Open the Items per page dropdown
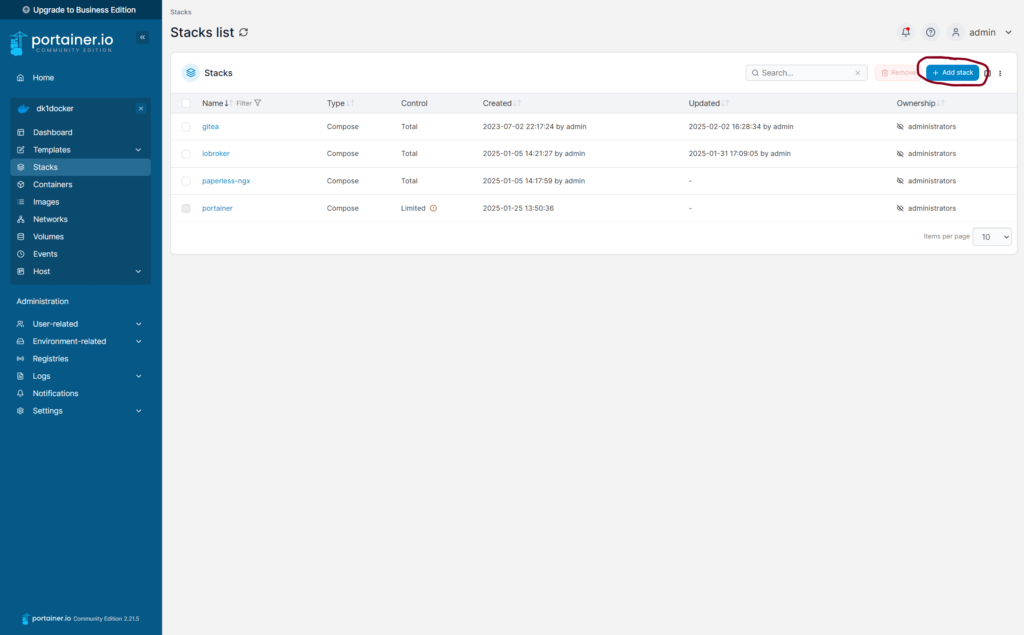The image size is (1024, 635). coord(992,236)
